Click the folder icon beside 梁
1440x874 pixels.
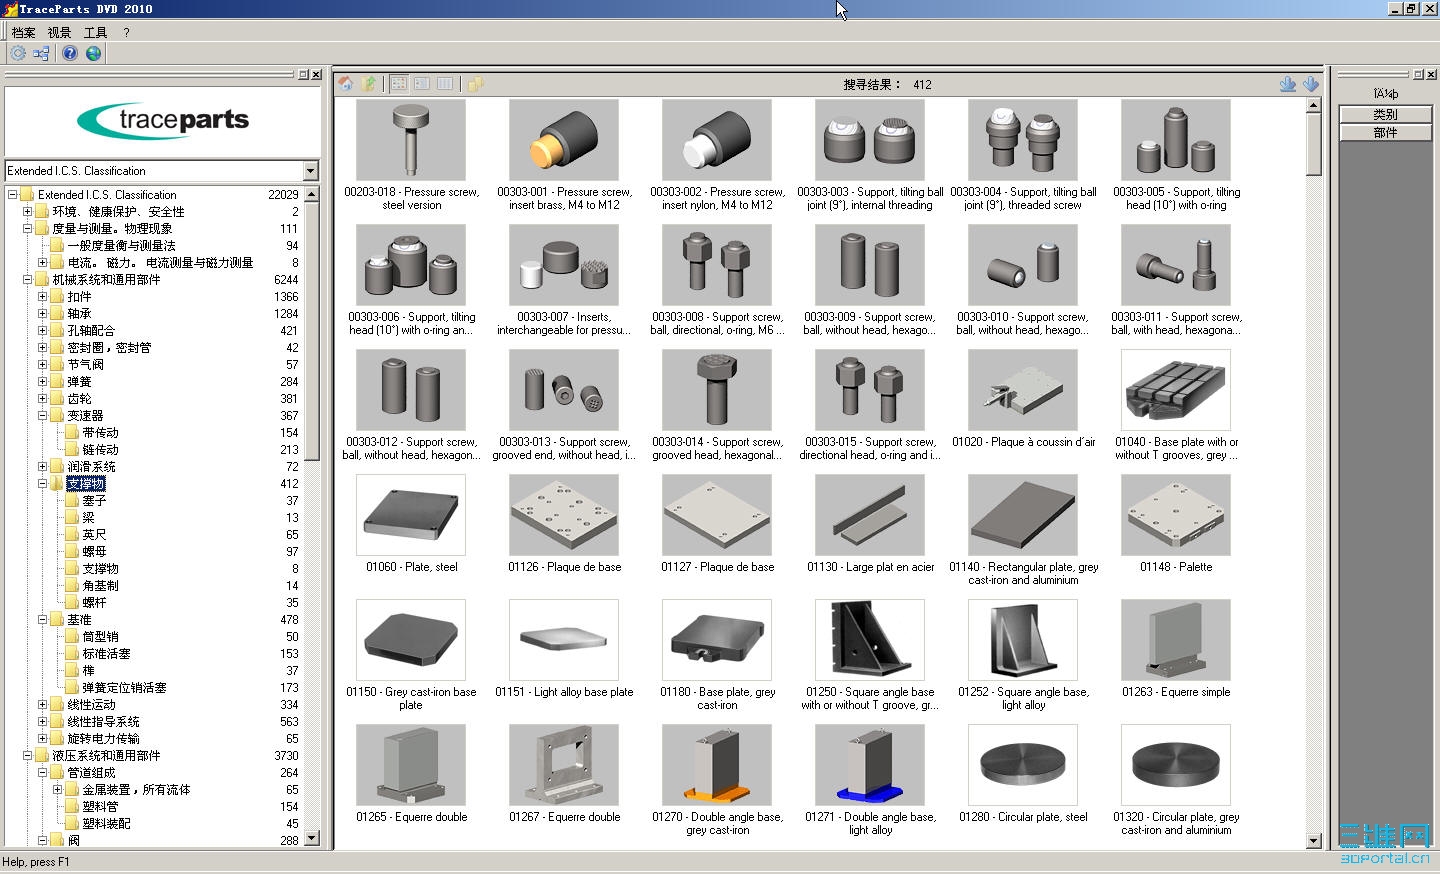tap(71, 518)
